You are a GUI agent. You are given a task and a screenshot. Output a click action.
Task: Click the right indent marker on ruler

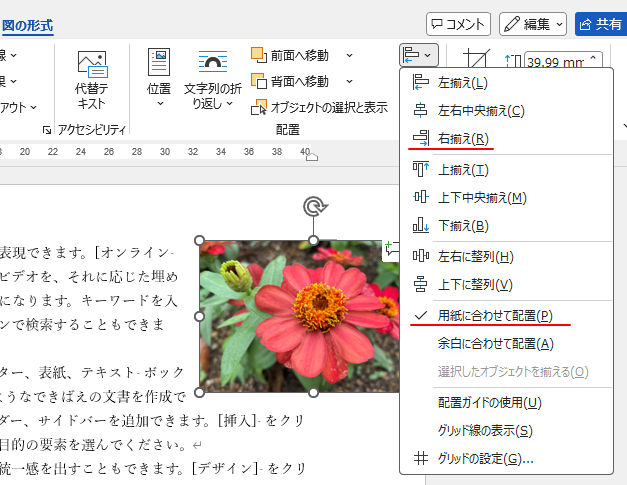[x=312, y=156]
